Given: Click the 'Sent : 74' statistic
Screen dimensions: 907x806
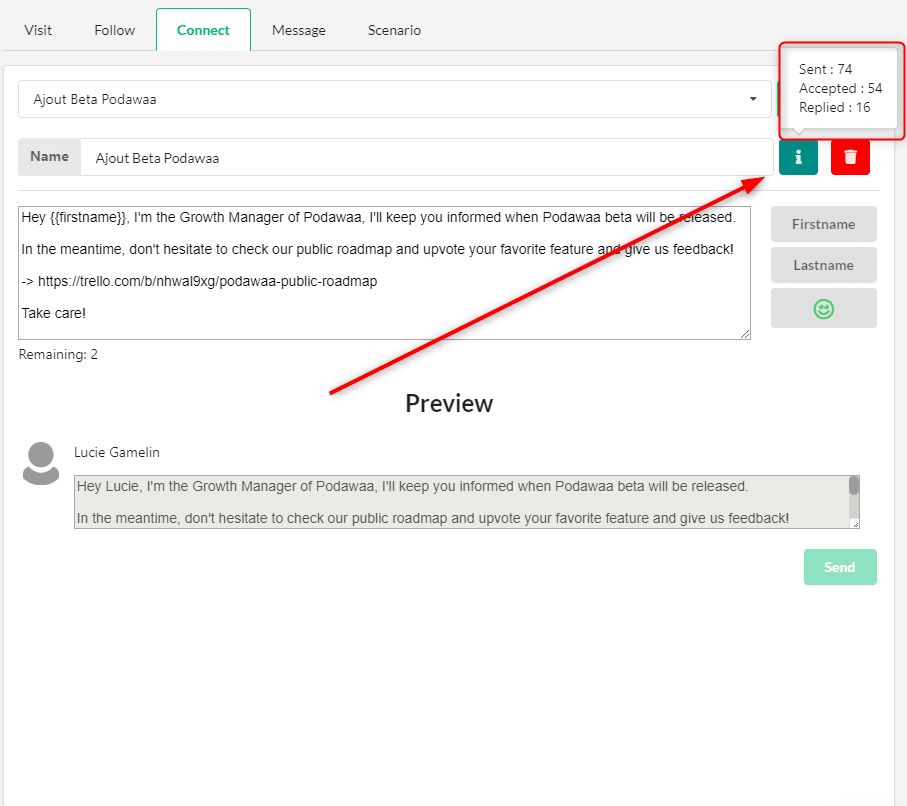Looking at the screenshot, I should (x=825, y=69).
